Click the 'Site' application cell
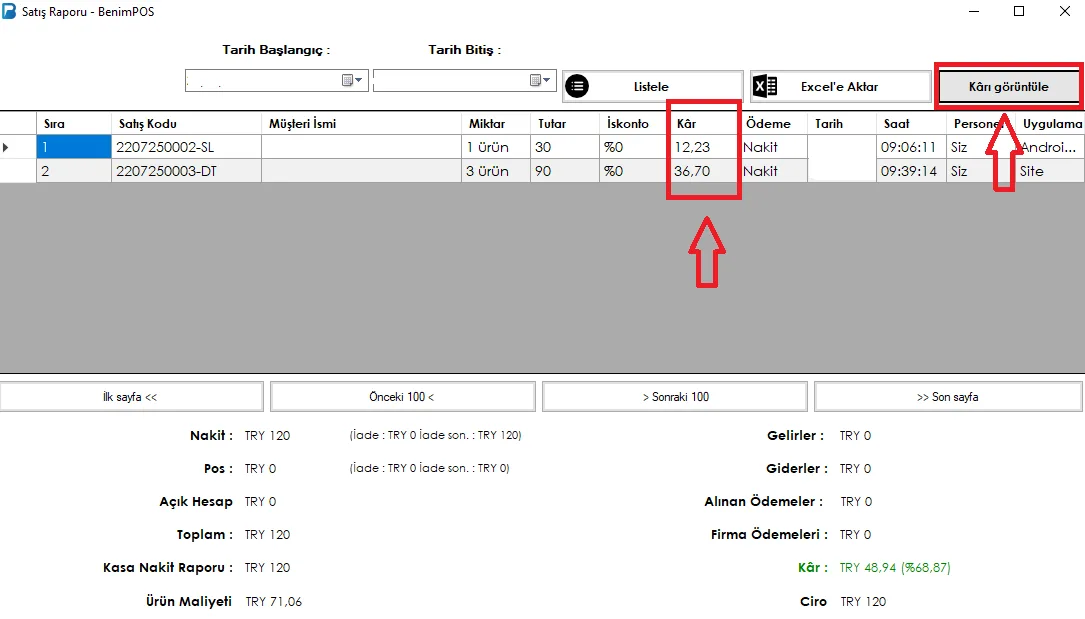Viewport: 1085px width, 619px height. (x=1050, y=171)
